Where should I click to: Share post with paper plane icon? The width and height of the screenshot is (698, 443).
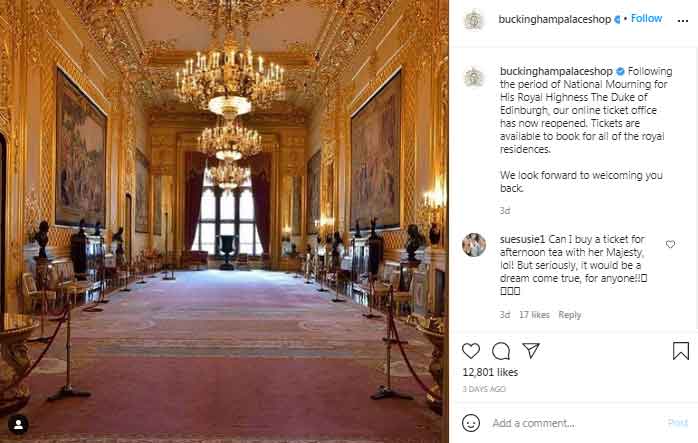tap(531, 350)
